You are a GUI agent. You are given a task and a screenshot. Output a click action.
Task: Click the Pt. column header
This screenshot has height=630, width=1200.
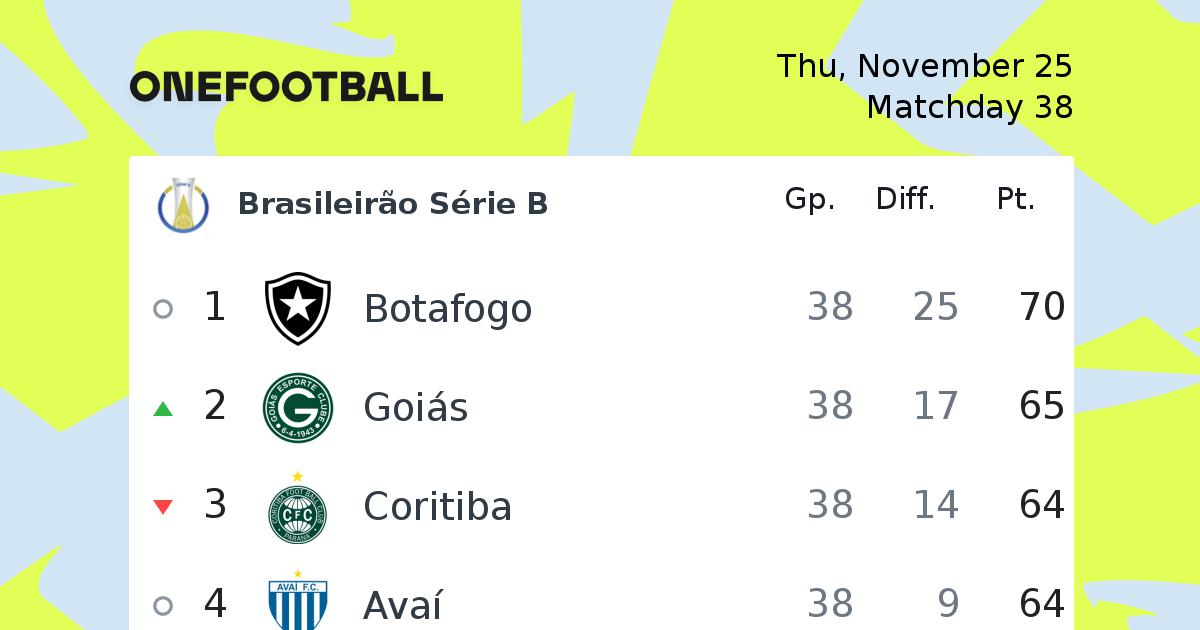pyautogui.click(x=1016, y=200)
